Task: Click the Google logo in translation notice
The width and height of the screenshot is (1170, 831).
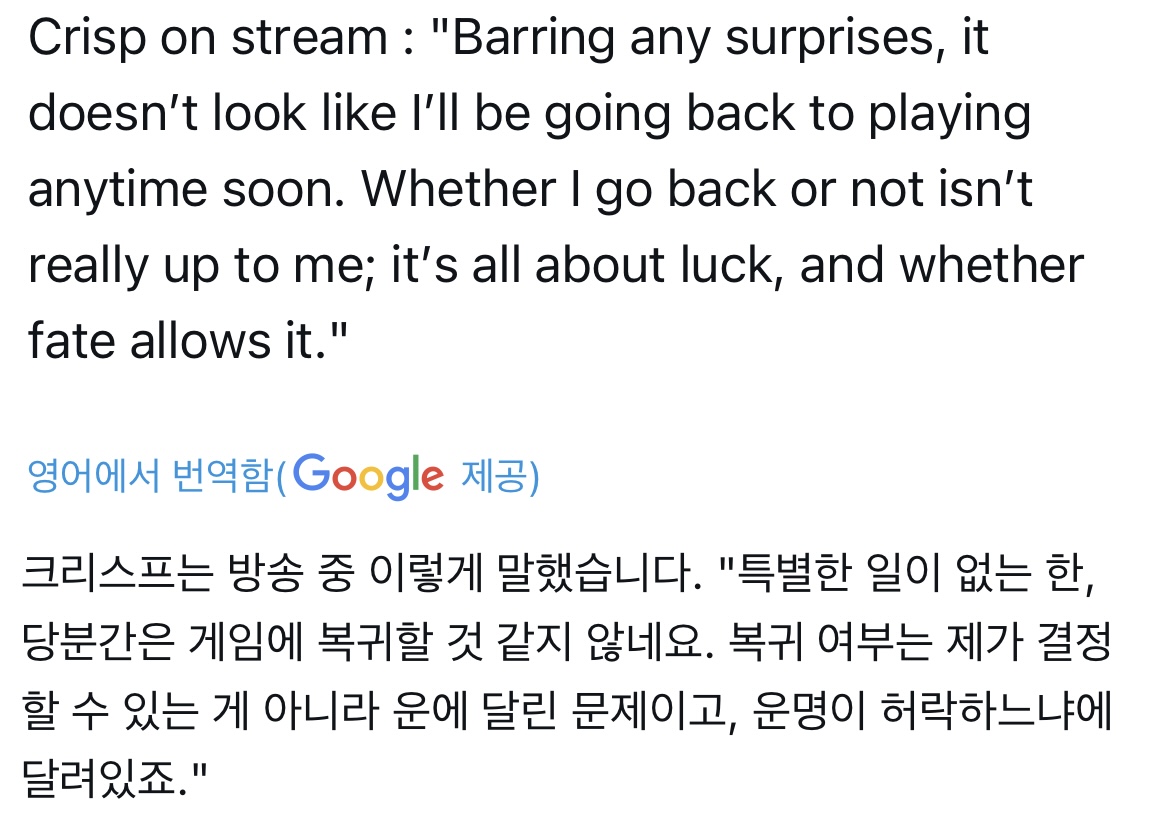Action: click(368, 475)
